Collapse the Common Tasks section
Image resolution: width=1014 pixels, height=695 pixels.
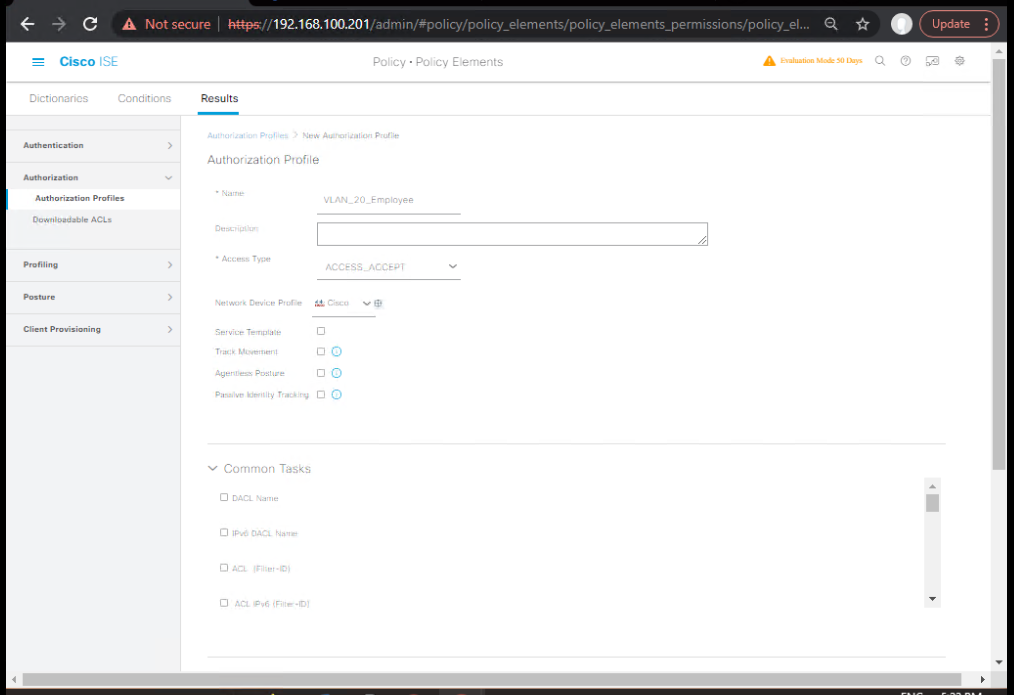pyautogui.click(x=213, y=468)
